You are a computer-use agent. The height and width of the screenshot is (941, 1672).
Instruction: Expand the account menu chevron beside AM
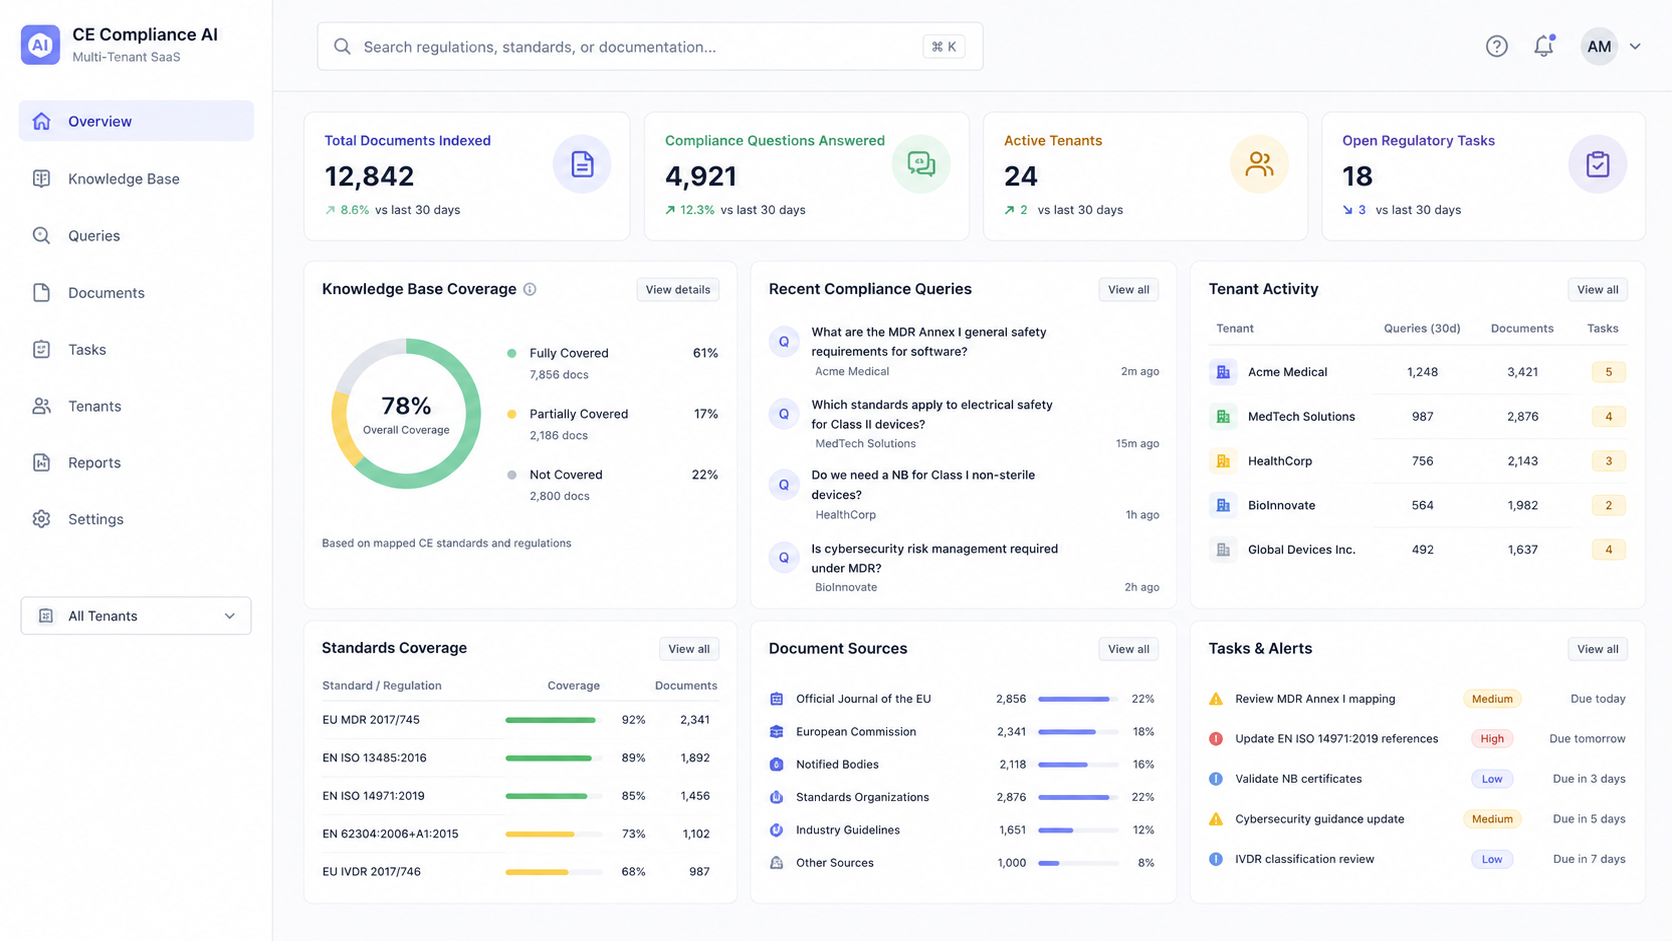click(x=1635, y=46)
